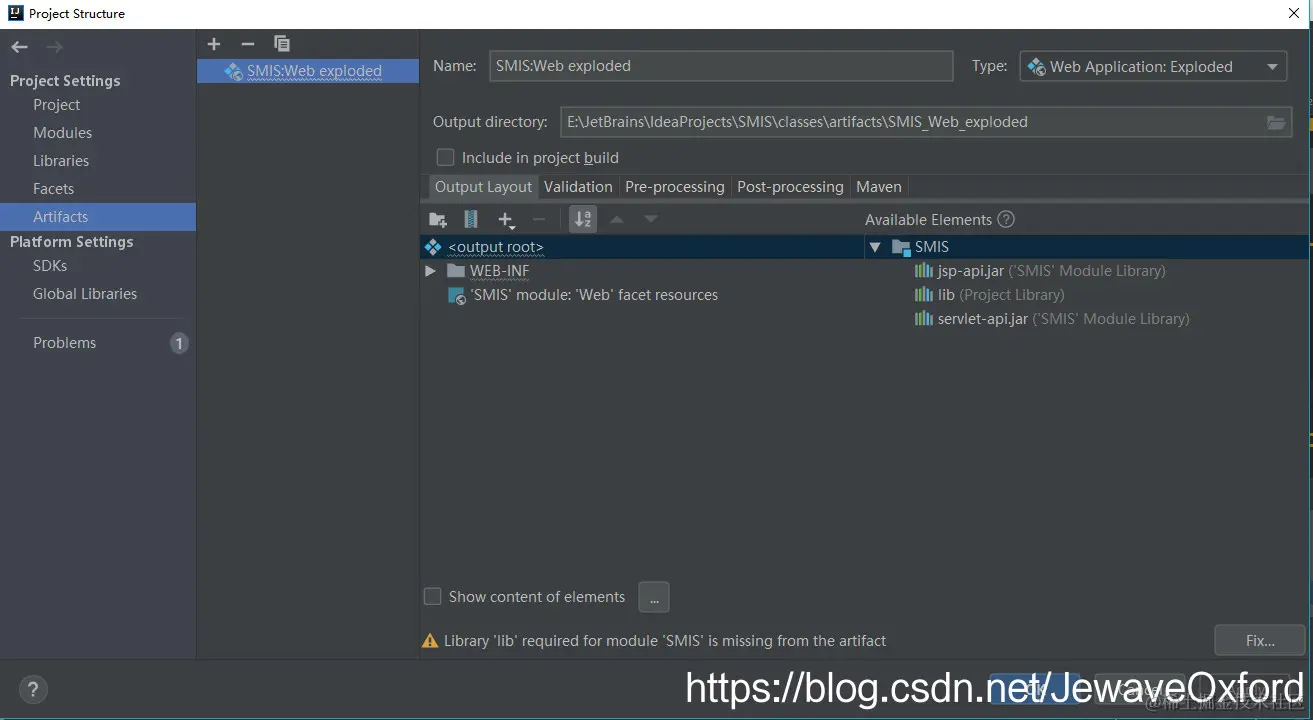Click the ellipsis button beside Show content
This screenshot has height=720, width=1313.
point(654,597)
